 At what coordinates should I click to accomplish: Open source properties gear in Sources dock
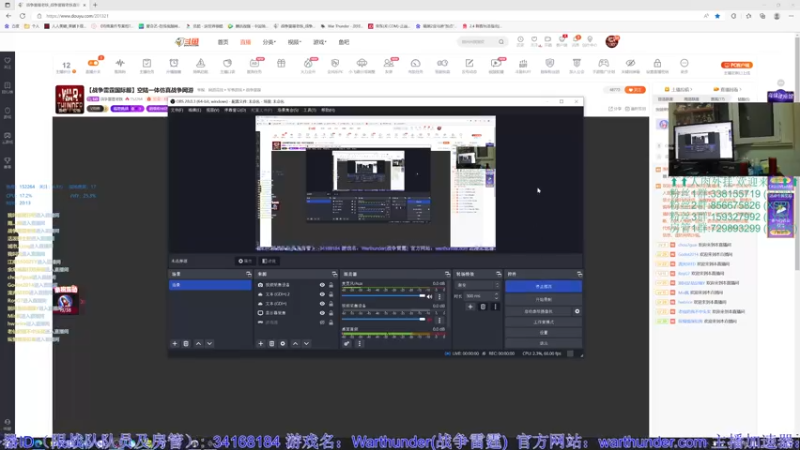(x=283, y=344)
